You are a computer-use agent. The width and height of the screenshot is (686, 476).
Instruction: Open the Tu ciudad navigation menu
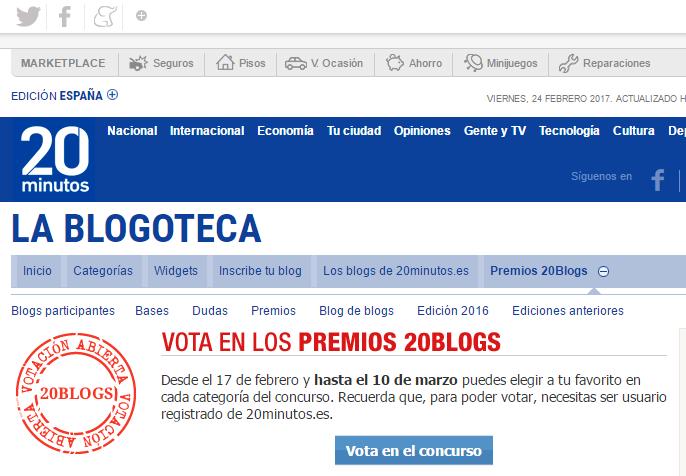point(354,131)
